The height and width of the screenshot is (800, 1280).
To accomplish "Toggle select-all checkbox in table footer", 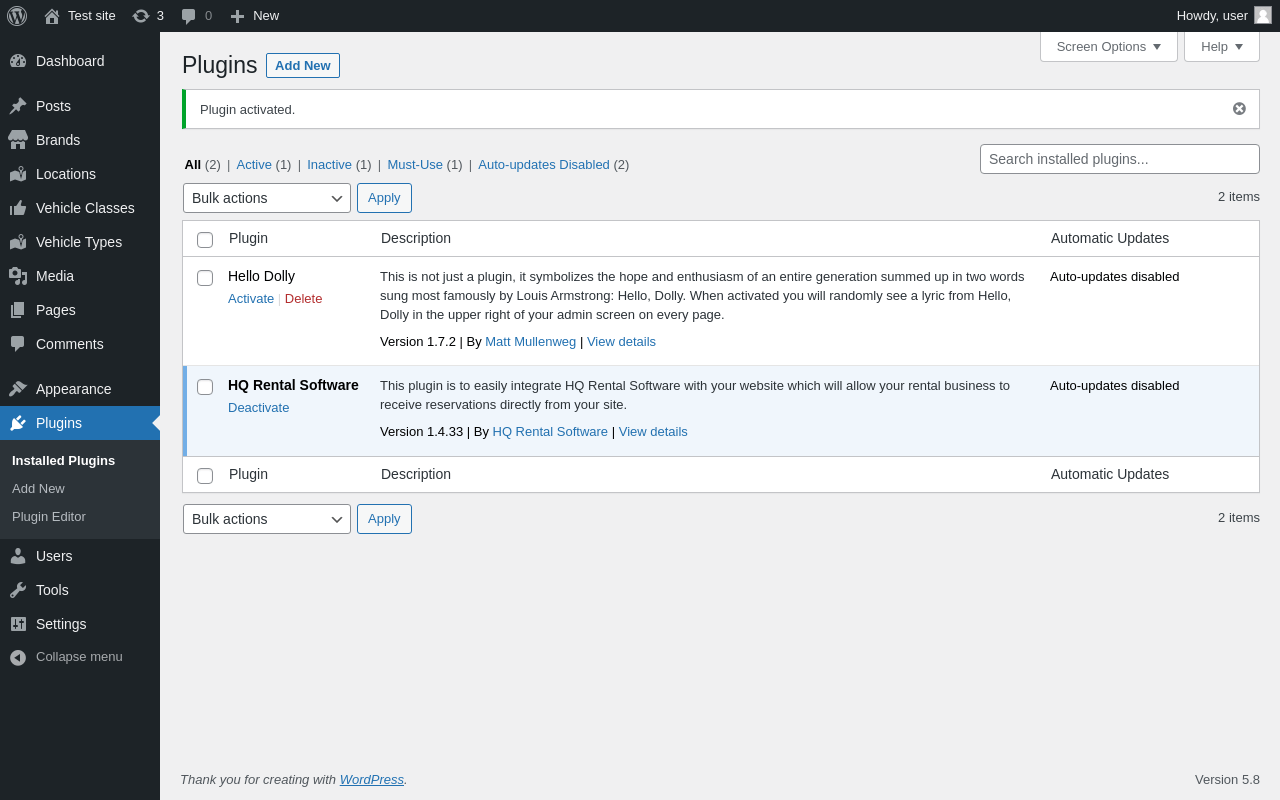I will pos(205,476).
